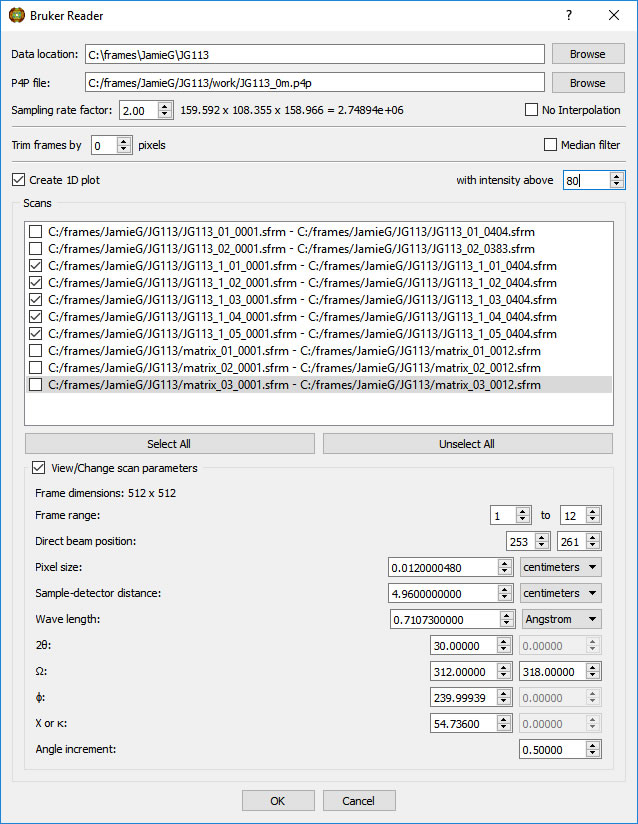The width and height of the screenshot is (638, 824).
Task: Click inside the P4P file path field
Action: [313, 83]
